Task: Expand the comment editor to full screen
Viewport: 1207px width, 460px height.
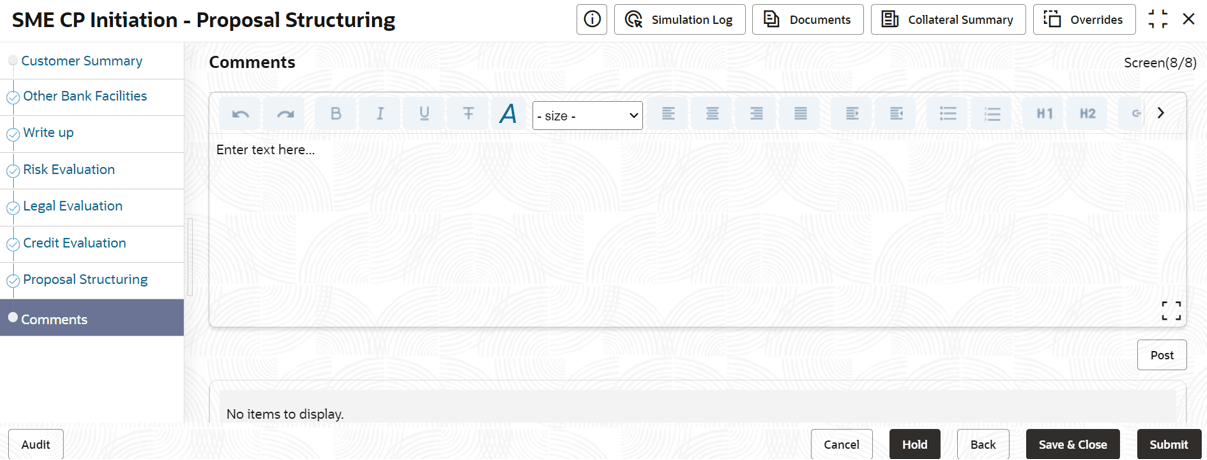Action: coord(1171,311)
